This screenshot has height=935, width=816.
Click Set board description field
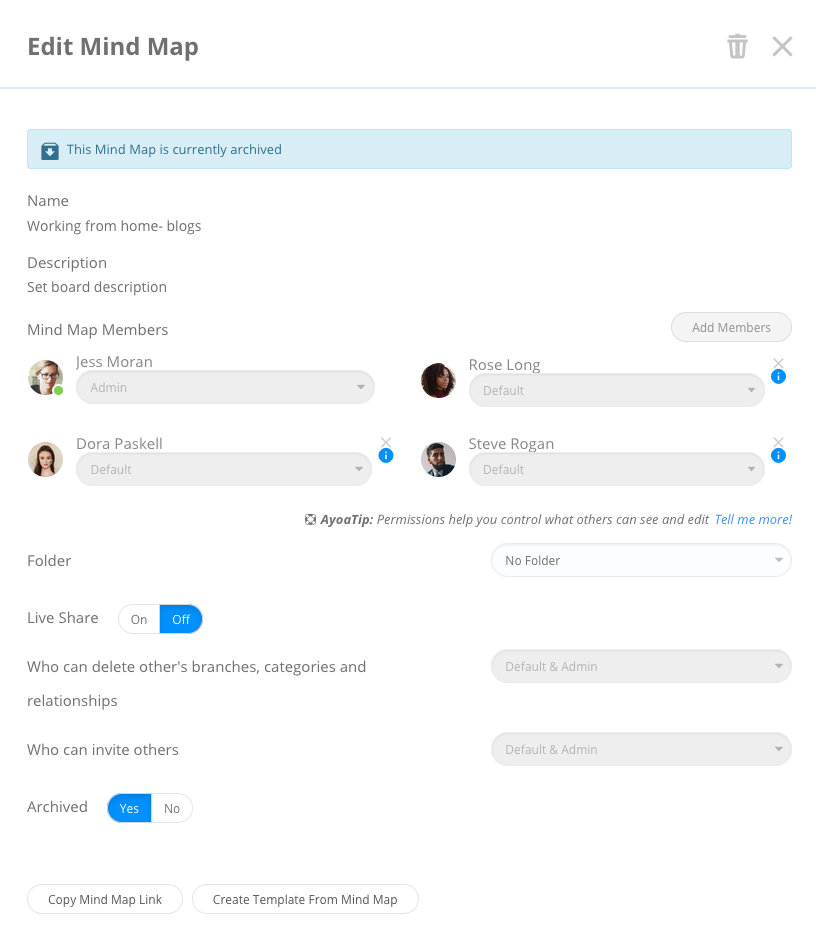tap(97, 287)
